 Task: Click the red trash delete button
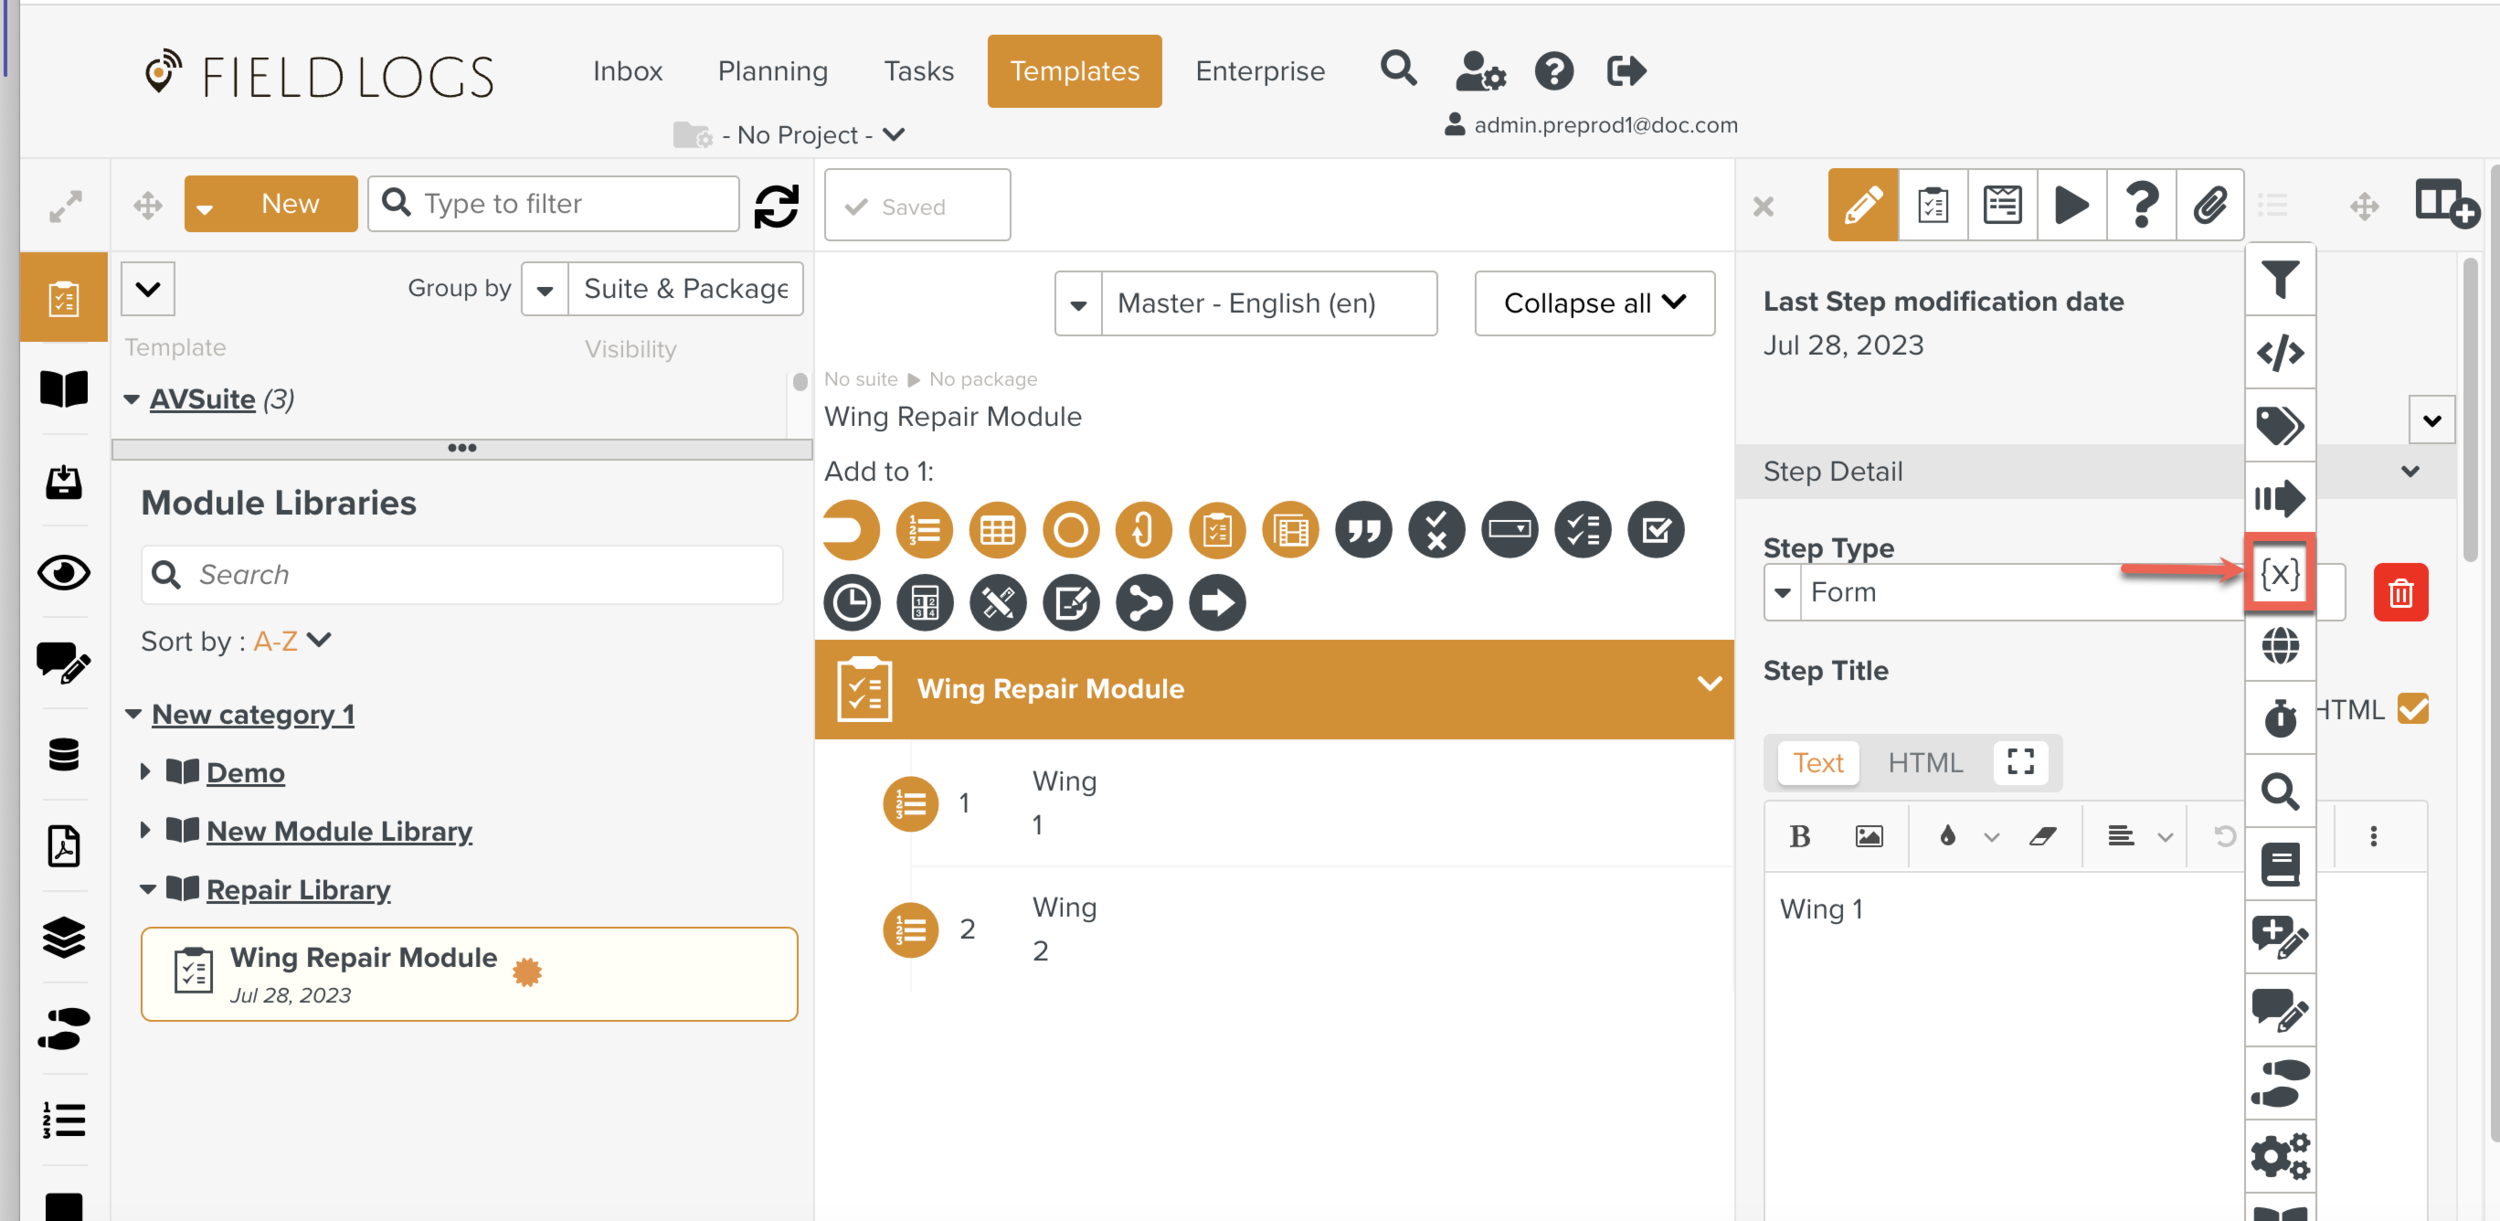(2400, 593)
